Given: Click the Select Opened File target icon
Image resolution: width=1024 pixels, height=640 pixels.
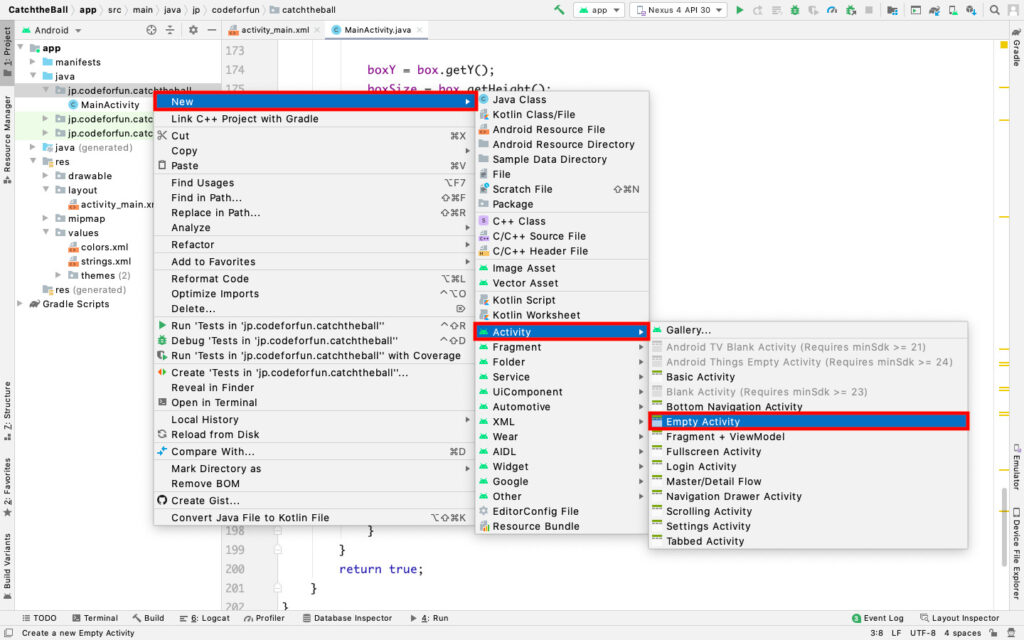Looking at the screenshot, I should click(x=152, y=30).
